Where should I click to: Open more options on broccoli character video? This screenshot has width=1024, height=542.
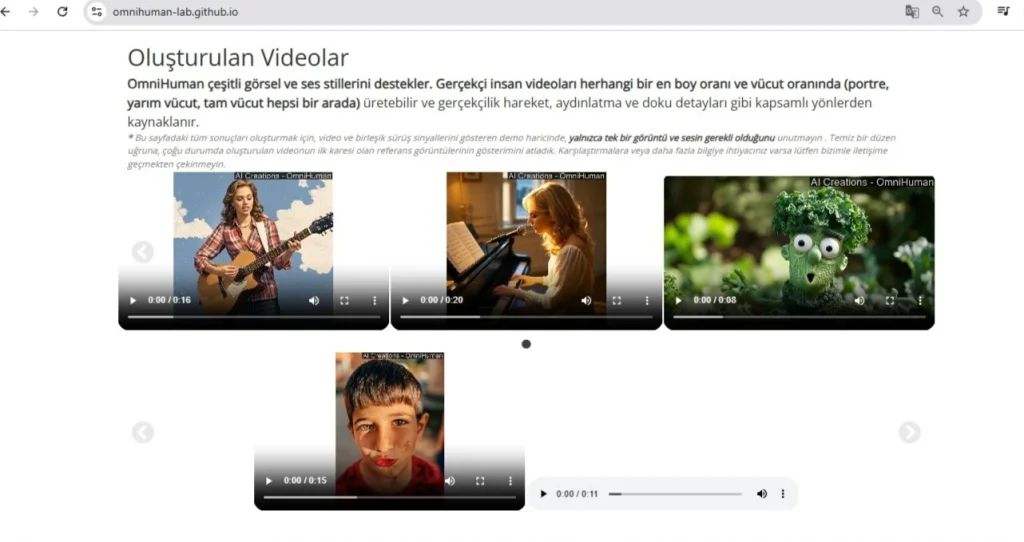(x=920, y=300)
